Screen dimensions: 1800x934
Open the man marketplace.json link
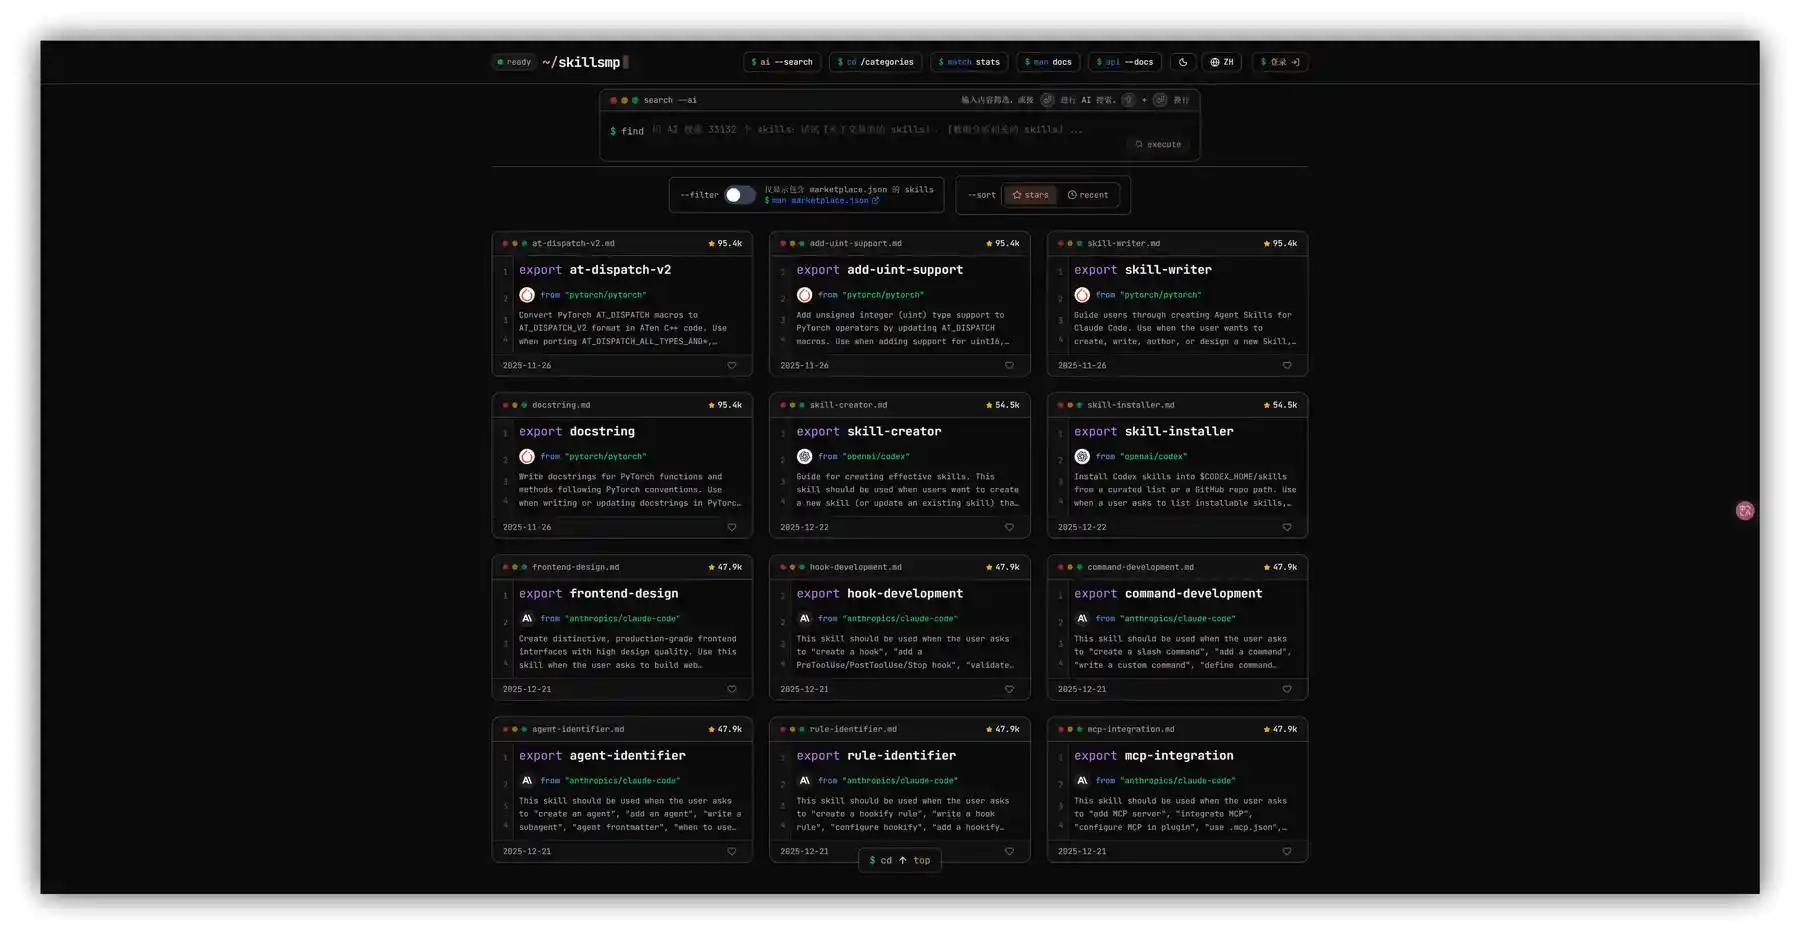tap(821, 201)
